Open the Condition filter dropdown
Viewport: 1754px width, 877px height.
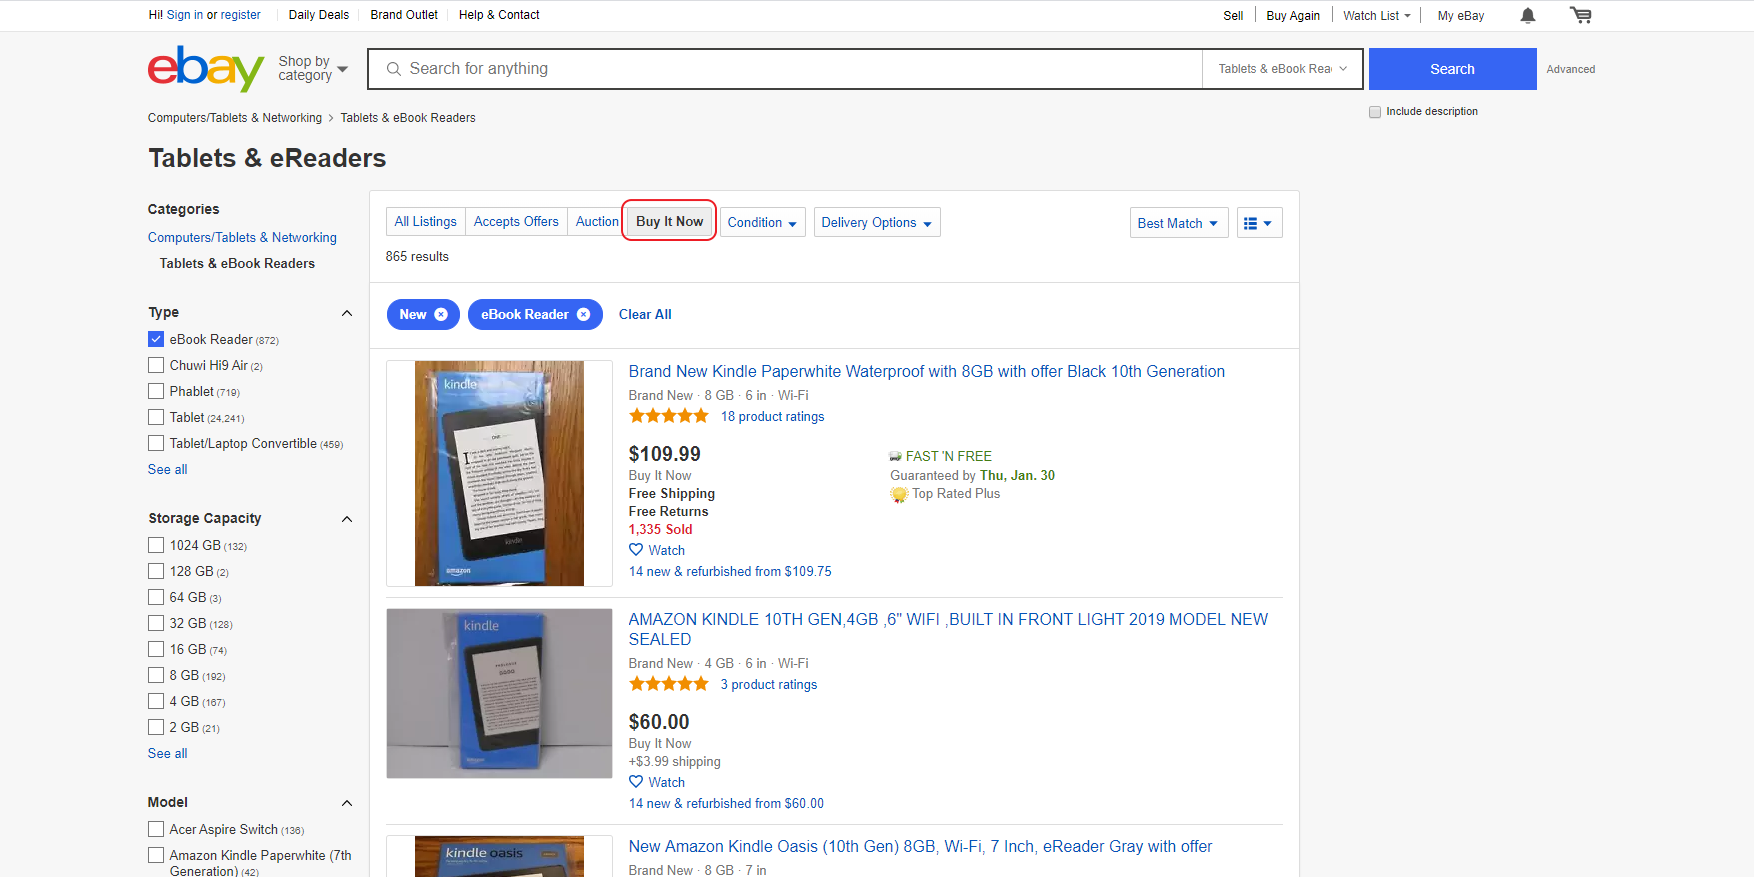(x=762, y=223)
